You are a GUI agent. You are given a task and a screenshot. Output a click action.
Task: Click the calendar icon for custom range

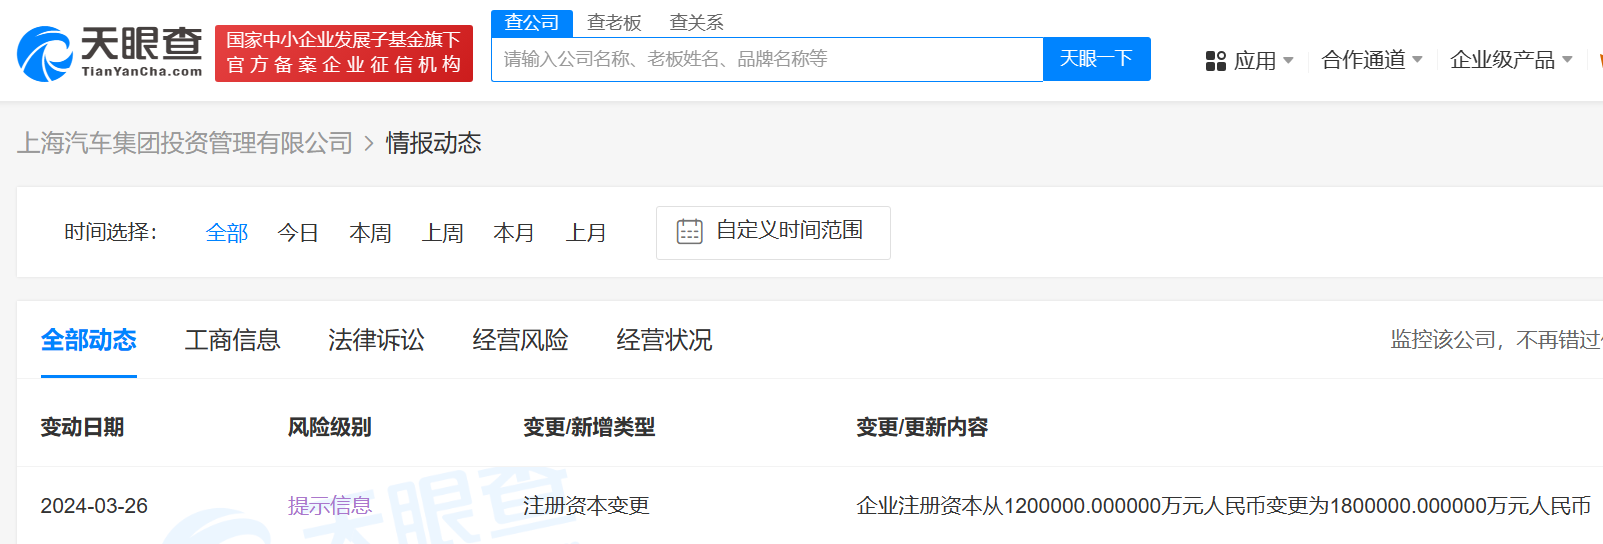(x=689, y=232)
